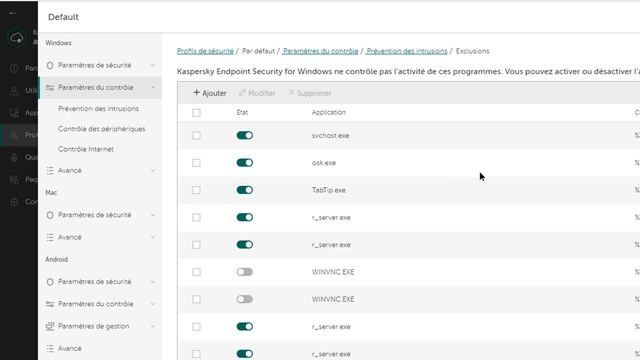Image resolution: width=640 pixels, height=360 pixels.
Task: Click the Modifier button
Action: point(257,93)
